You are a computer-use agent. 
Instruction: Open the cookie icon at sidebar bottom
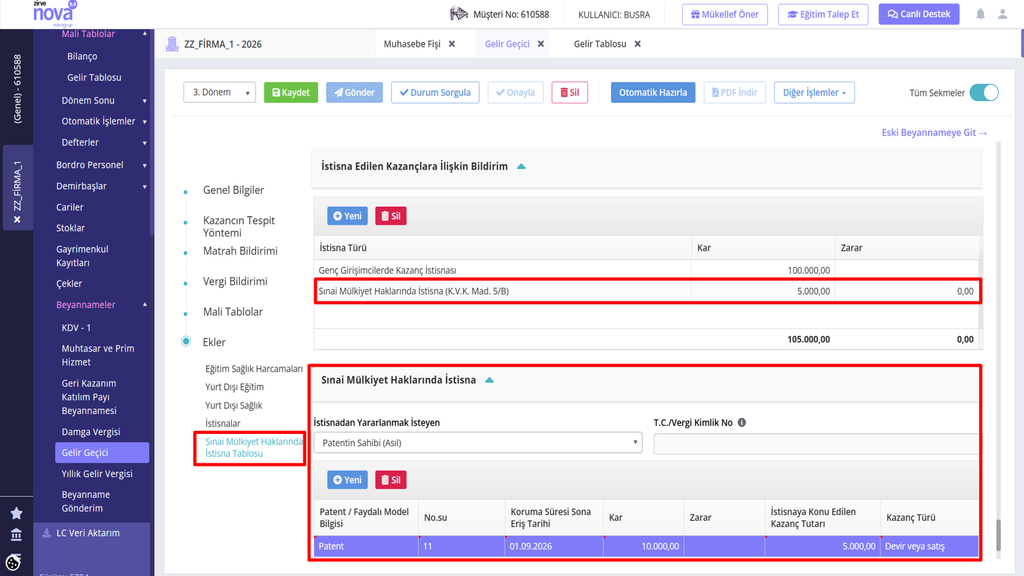pos(13,562)
